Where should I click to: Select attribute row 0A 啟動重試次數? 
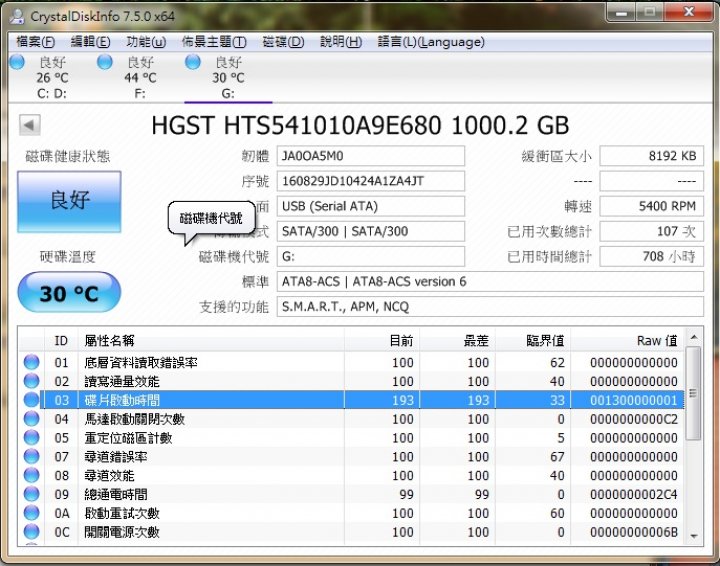(x=352, y=513)
